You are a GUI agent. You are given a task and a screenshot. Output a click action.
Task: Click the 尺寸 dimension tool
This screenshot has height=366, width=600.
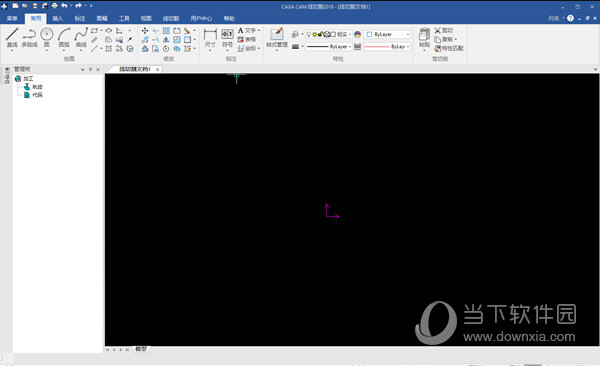(210, 38)
